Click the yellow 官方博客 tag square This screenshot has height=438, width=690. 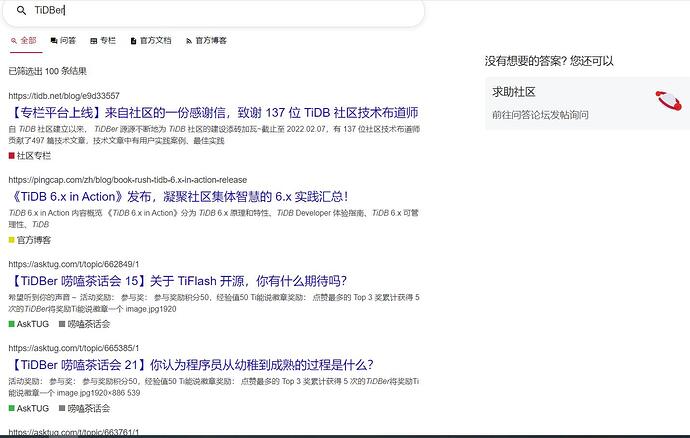(11, 239)
